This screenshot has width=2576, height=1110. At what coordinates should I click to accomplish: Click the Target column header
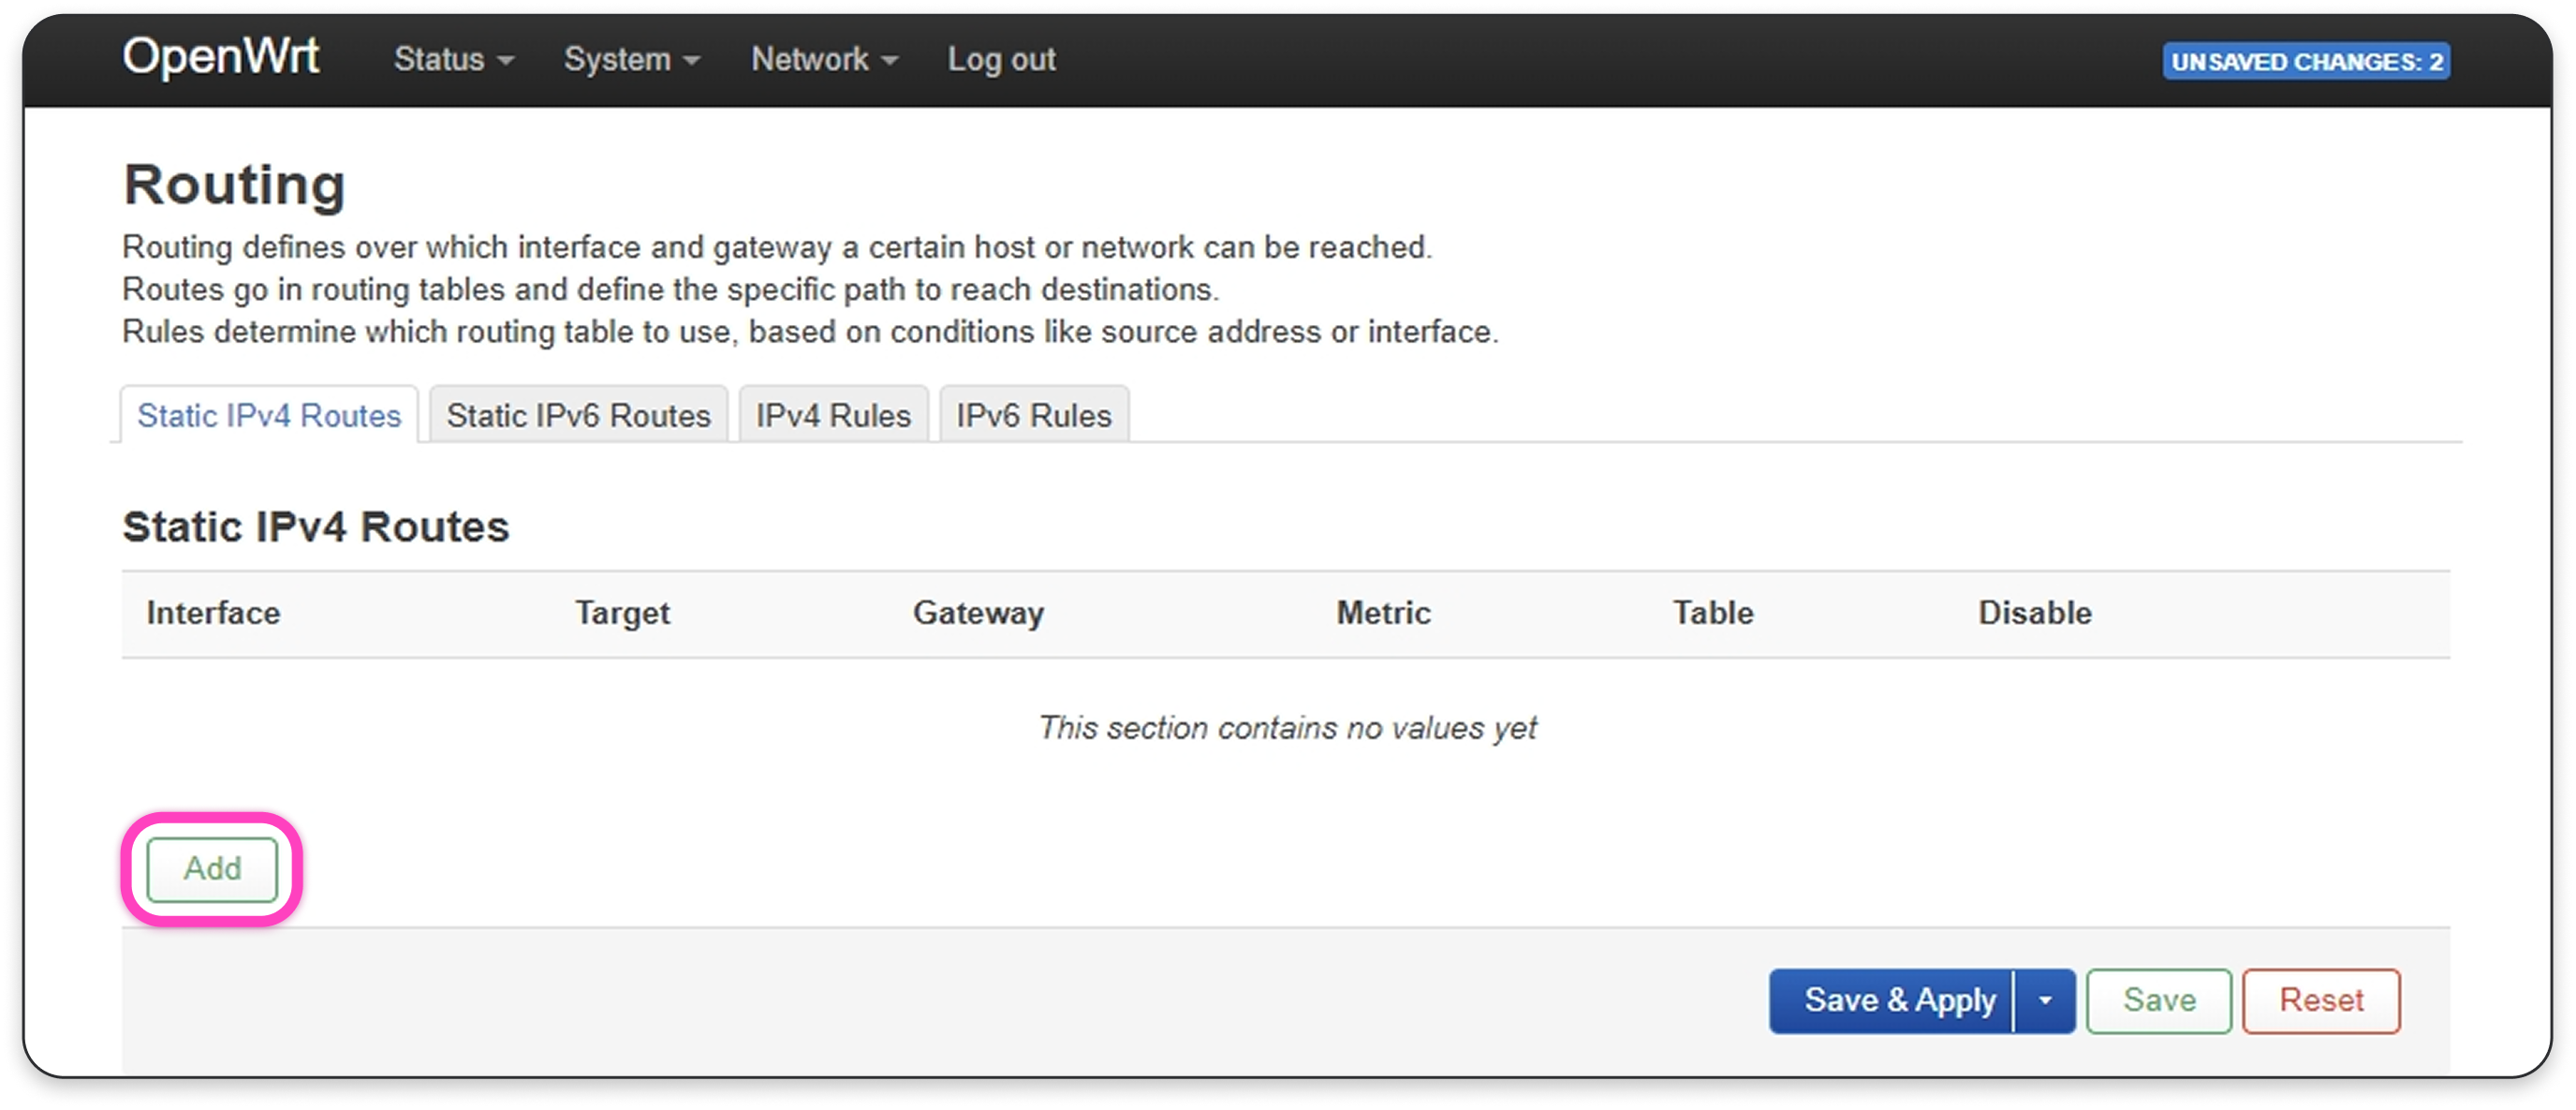coord(622,613)
